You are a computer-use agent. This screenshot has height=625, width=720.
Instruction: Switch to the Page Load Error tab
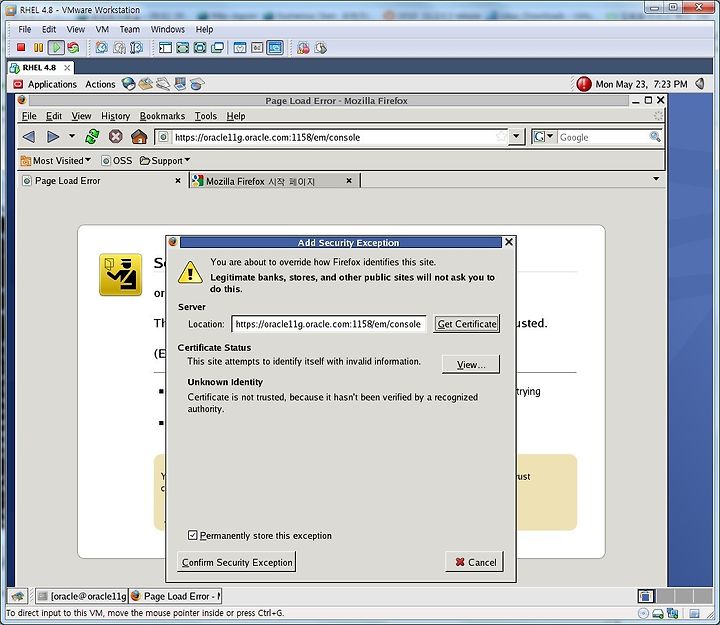coord(102,180)
